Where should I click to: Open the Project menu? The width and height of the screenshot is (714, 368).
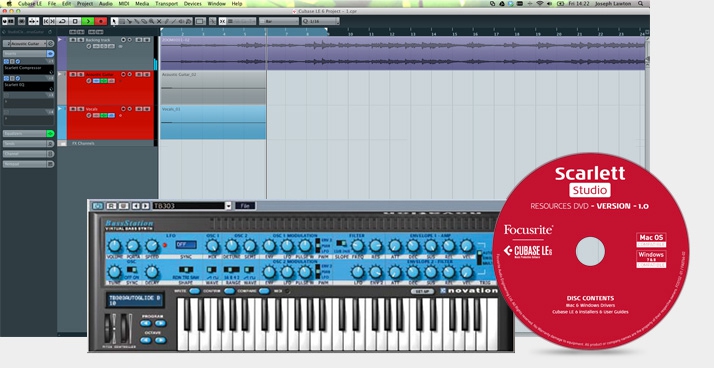tap(85, 4)
